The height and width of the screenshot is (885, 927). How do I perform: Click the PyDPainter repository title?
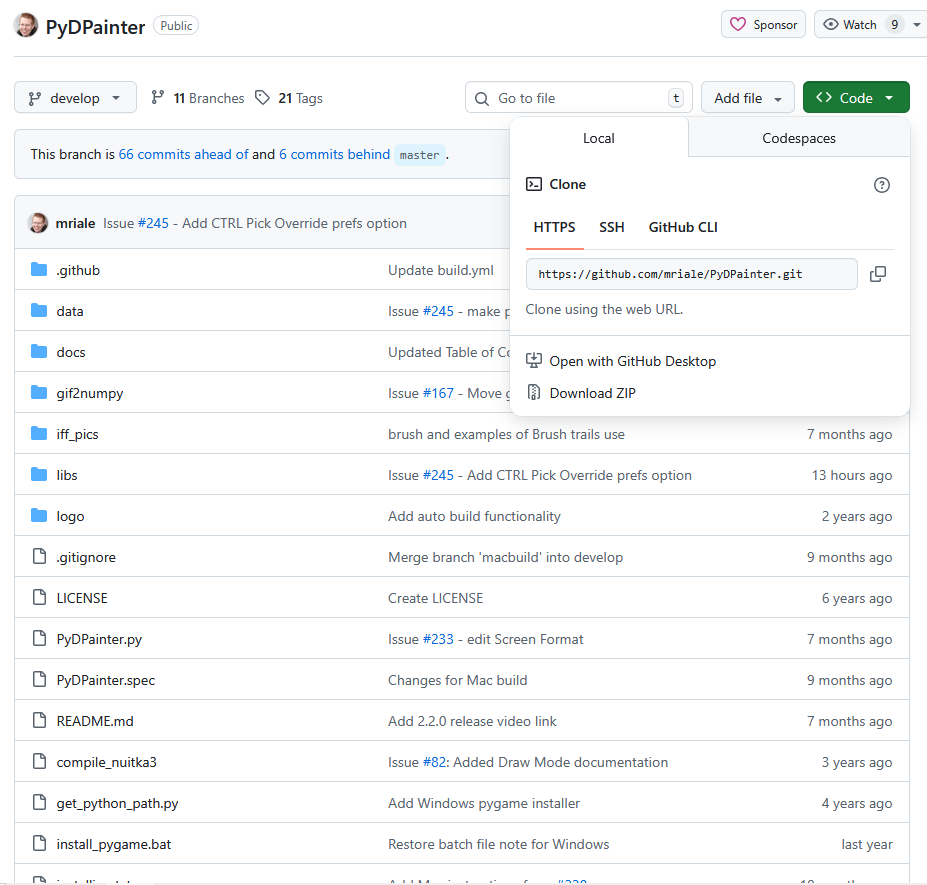pyautogui.click(x=95, y=27)
